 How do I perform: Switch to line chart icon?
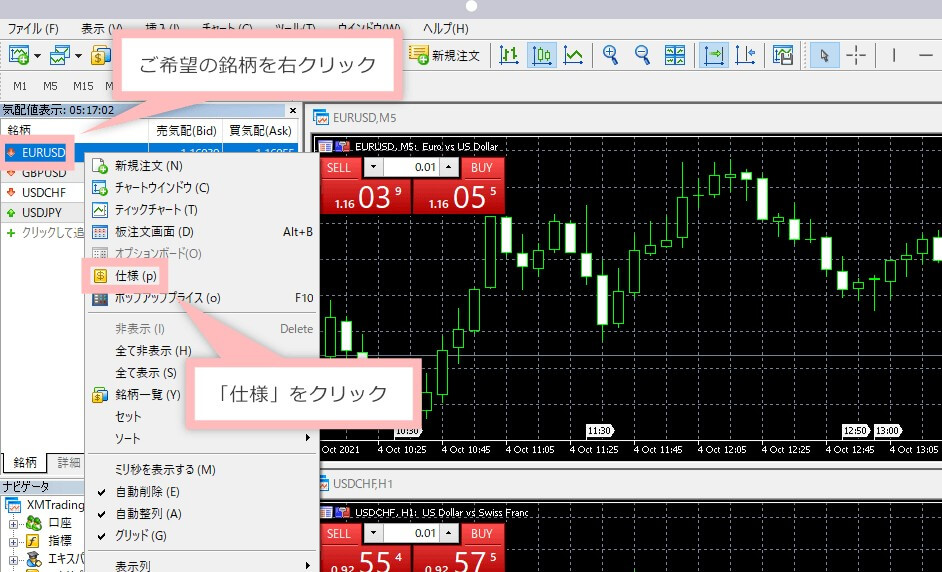point(574,56)
